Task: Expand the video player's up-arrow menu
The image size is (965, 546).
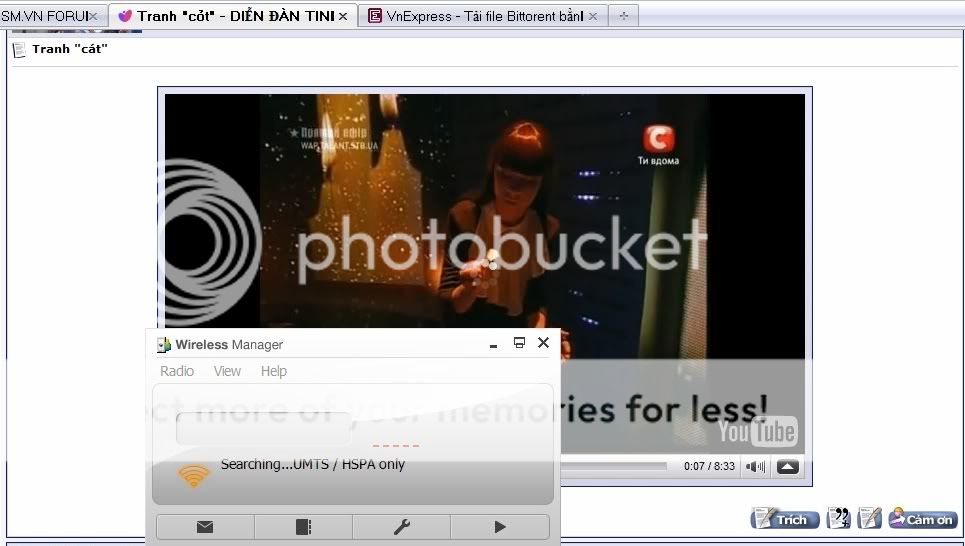Action: (788, 467)
